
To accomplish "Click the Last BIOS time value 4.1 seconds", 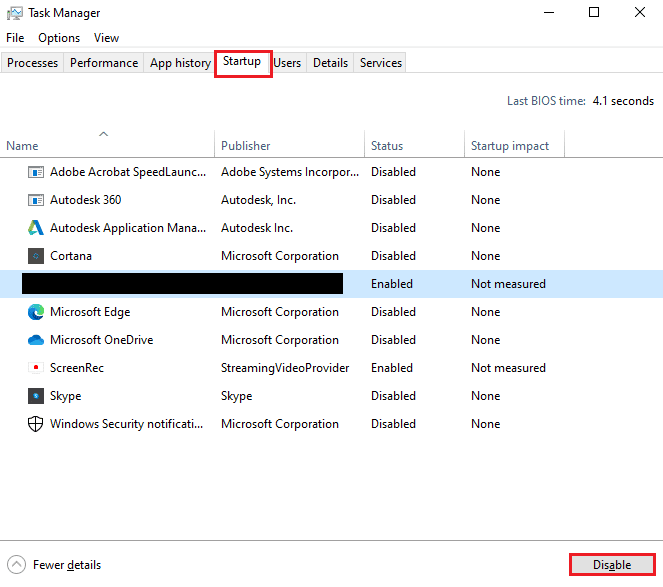I will (623, 101).
